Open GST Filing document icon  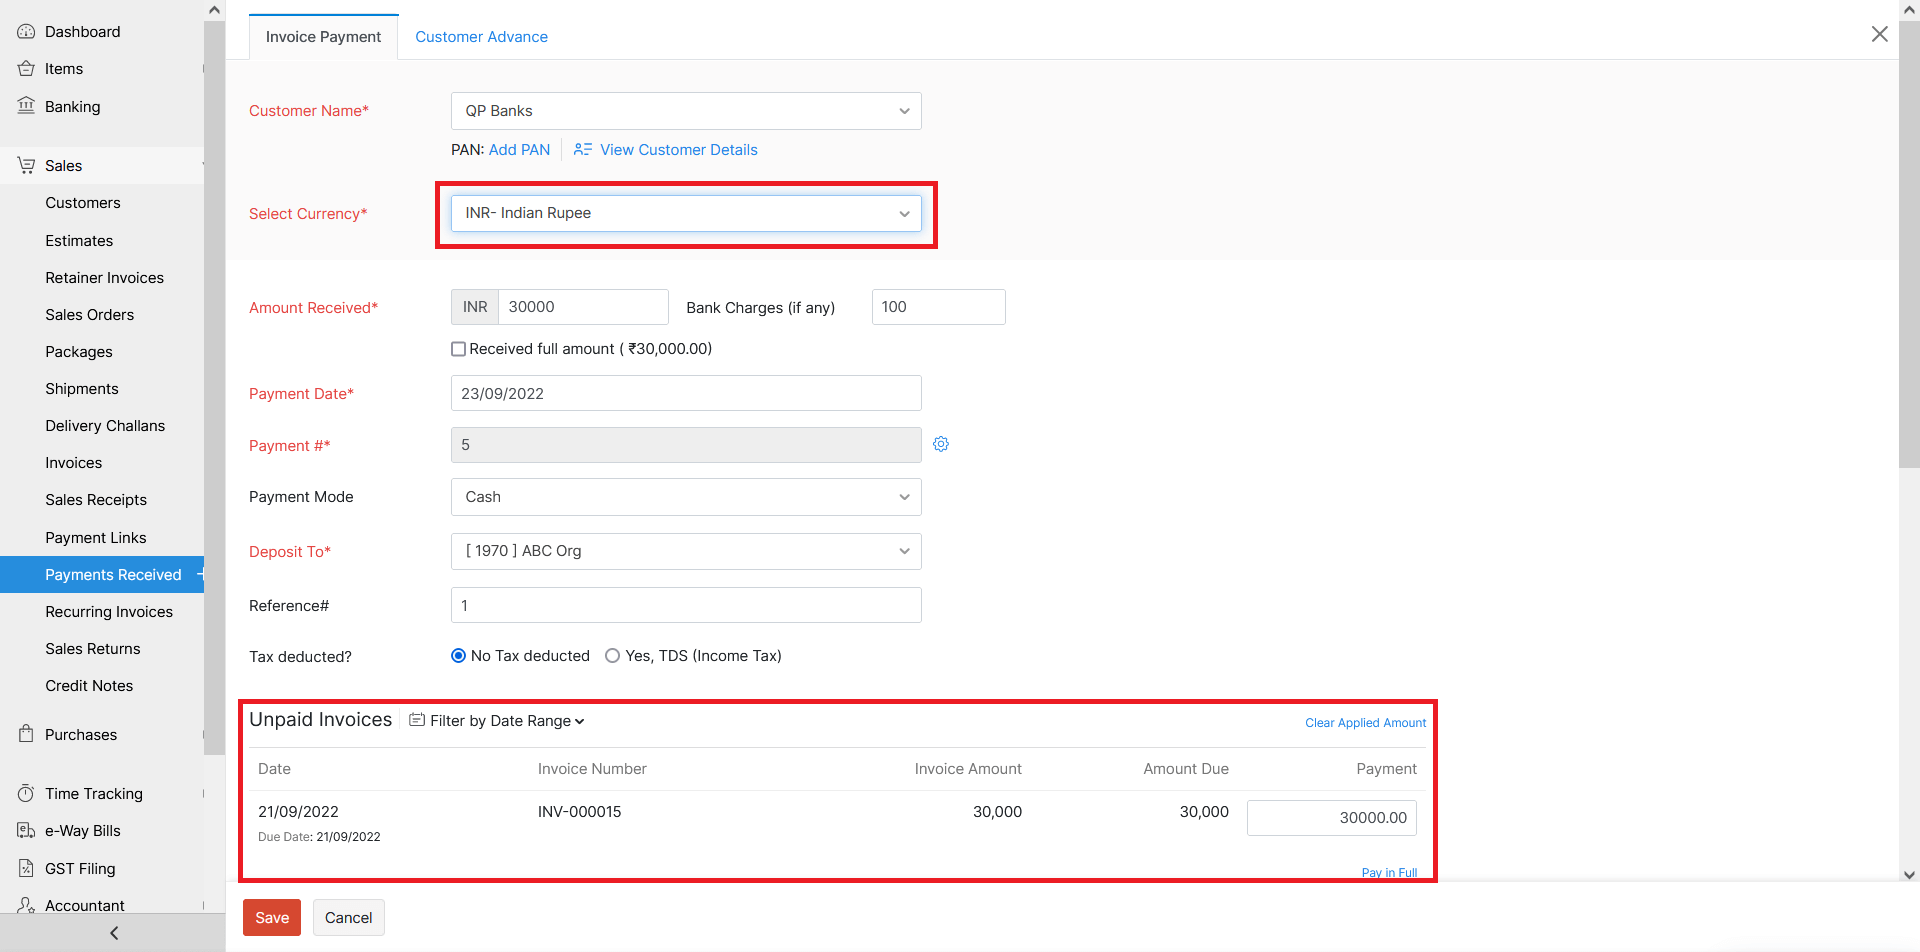tap(26, 868)
